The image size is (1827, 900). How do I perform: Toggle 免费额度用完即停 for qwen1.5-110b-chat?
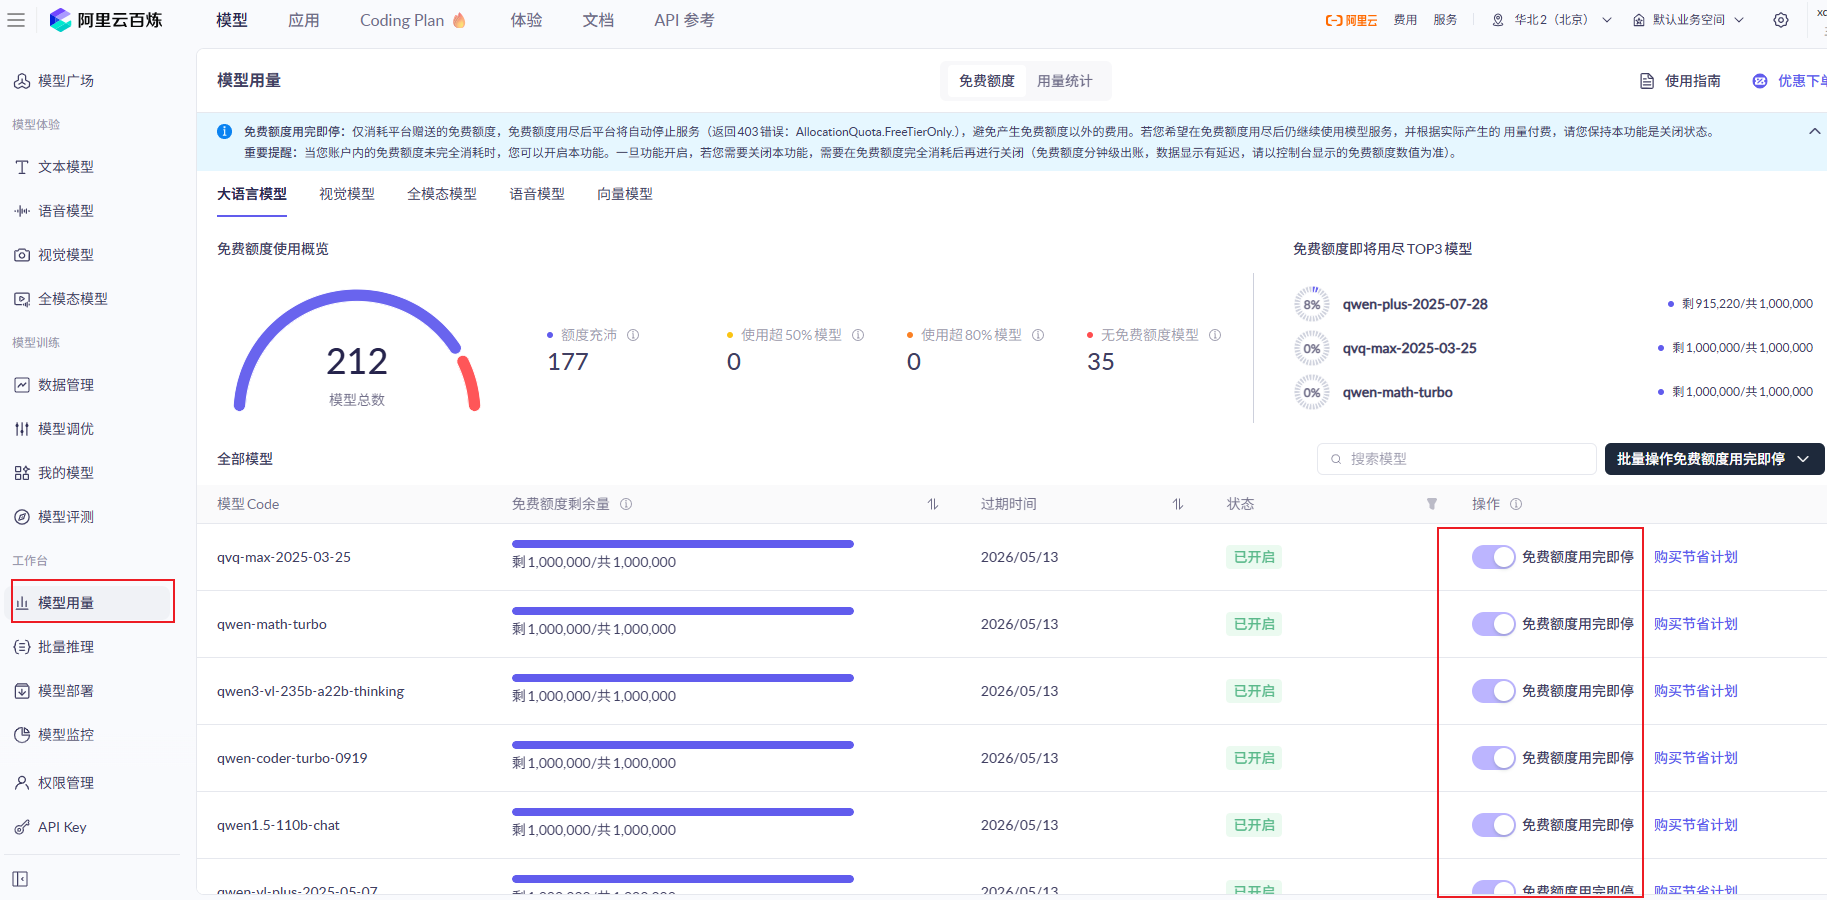[x=1494, y=825]
